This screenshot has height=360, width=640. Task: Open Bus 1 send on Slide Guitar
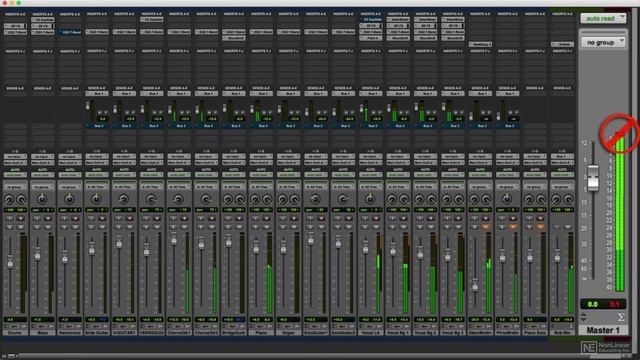tap(97, 93)
